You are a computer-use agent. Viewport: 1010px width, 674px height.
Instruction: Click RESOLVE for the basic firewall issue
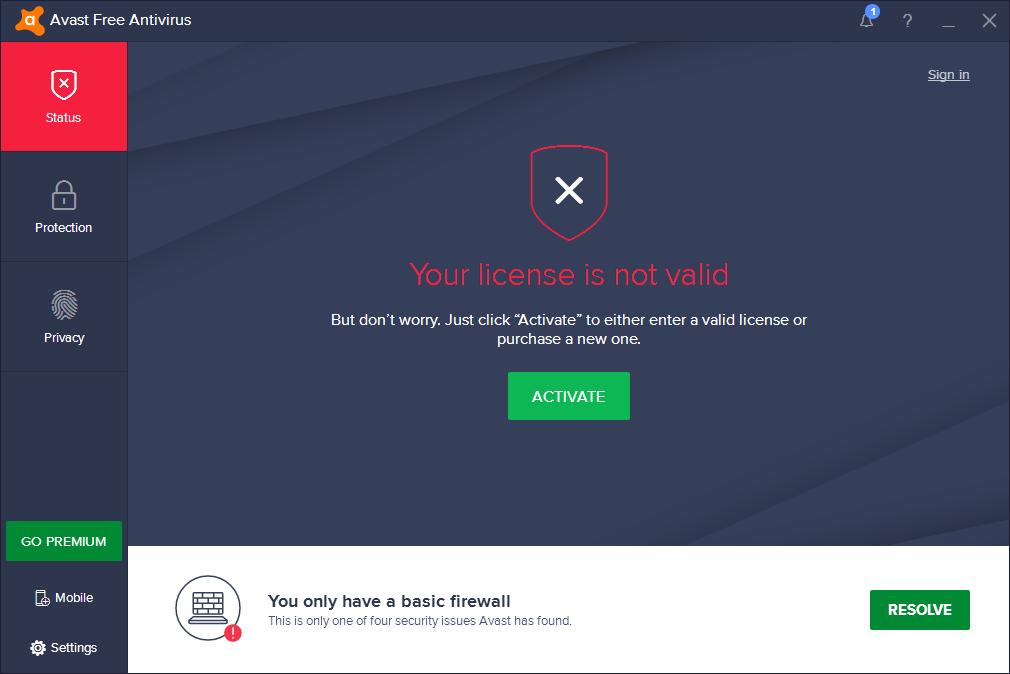[919, 610]
